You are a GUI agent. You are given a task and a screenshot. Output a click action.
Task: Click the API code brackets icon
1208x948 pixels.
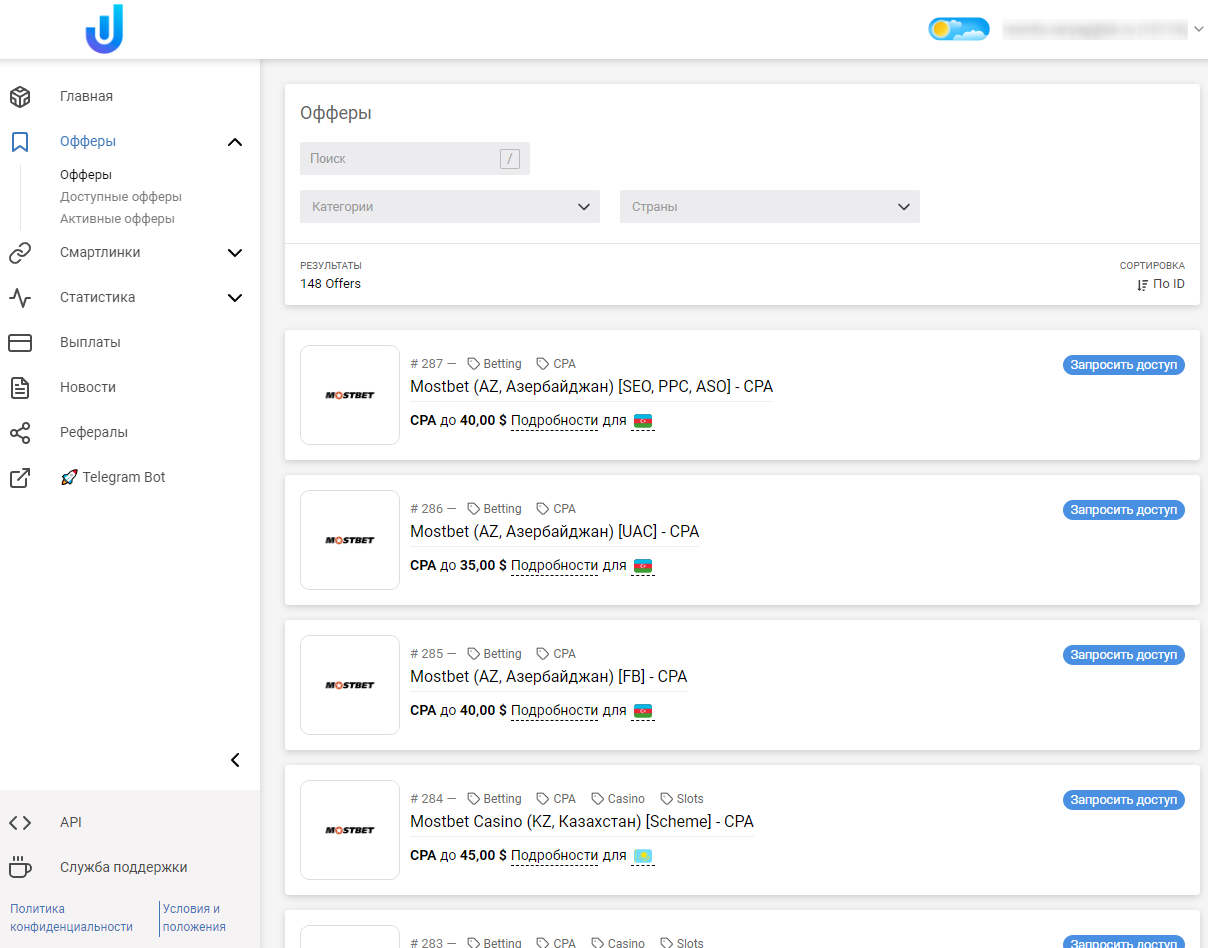(20, 823)
